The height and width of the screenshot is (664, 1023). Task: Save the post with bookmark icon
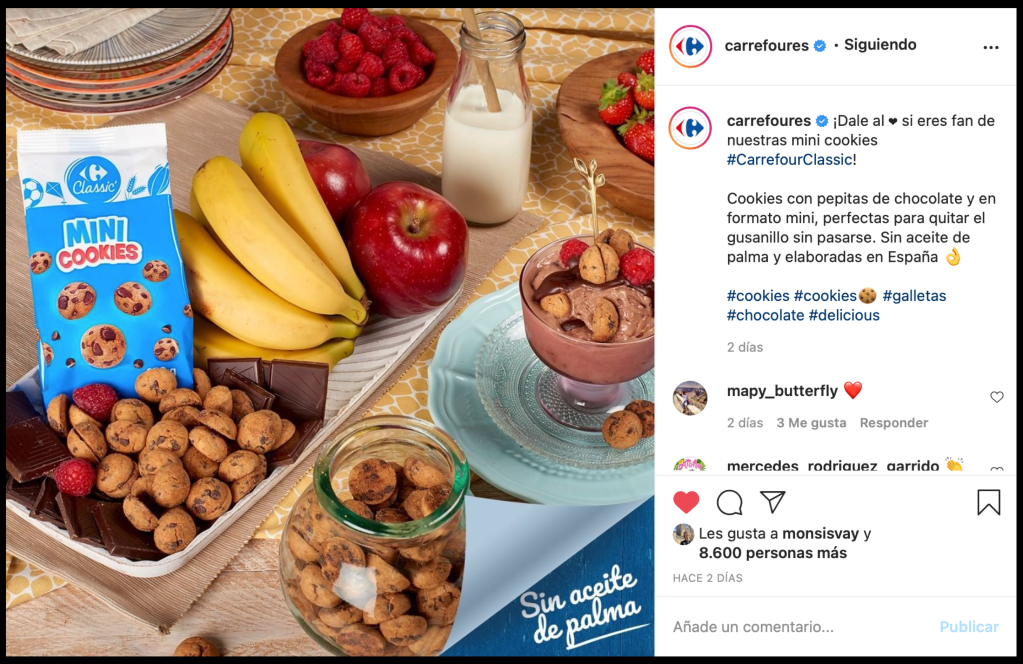click(988, 502)
